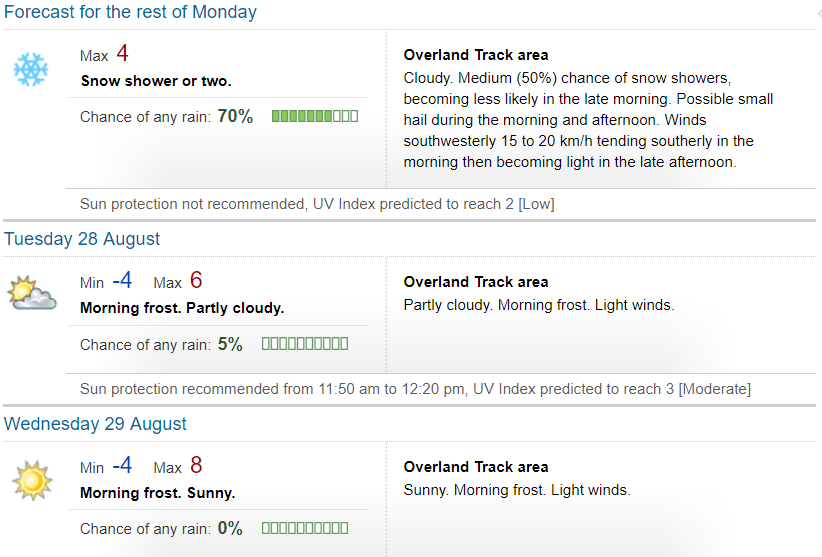Viewport: 822px width, 557px height.
Task: Click Tuesday's Min -4 temperature
Action: (106, 281)
